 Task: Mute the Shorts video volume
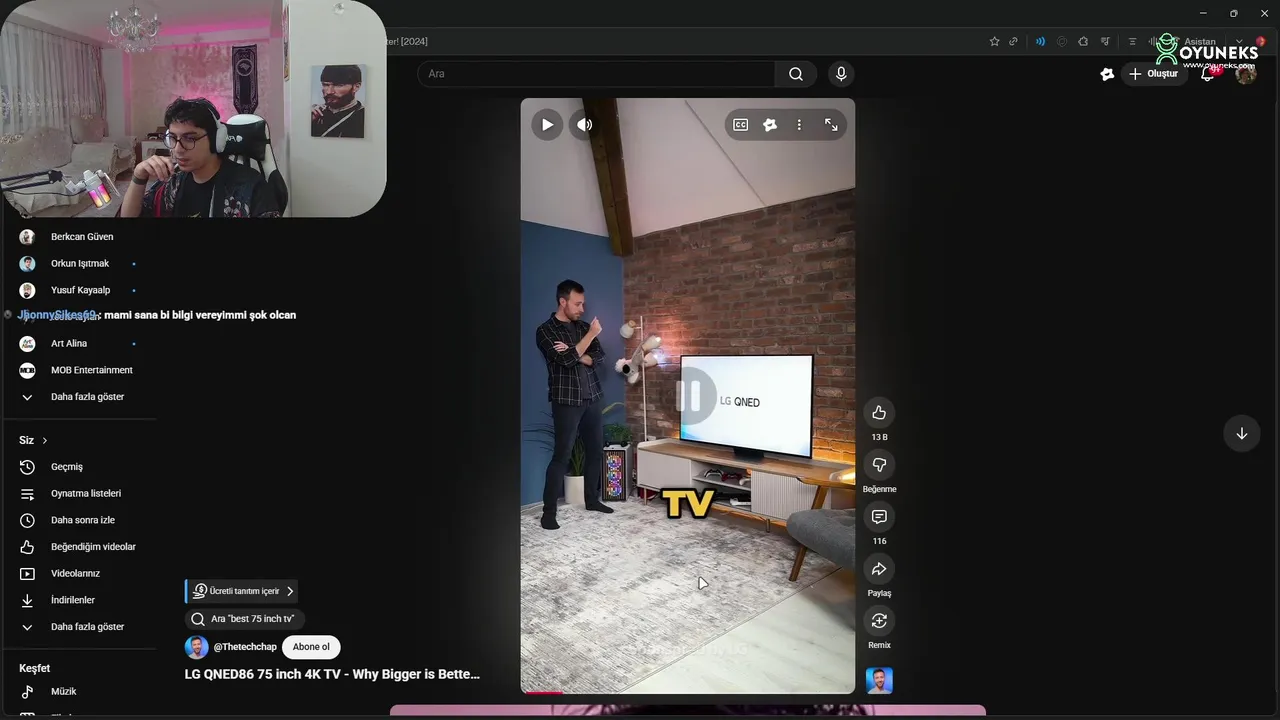[585, 125]
